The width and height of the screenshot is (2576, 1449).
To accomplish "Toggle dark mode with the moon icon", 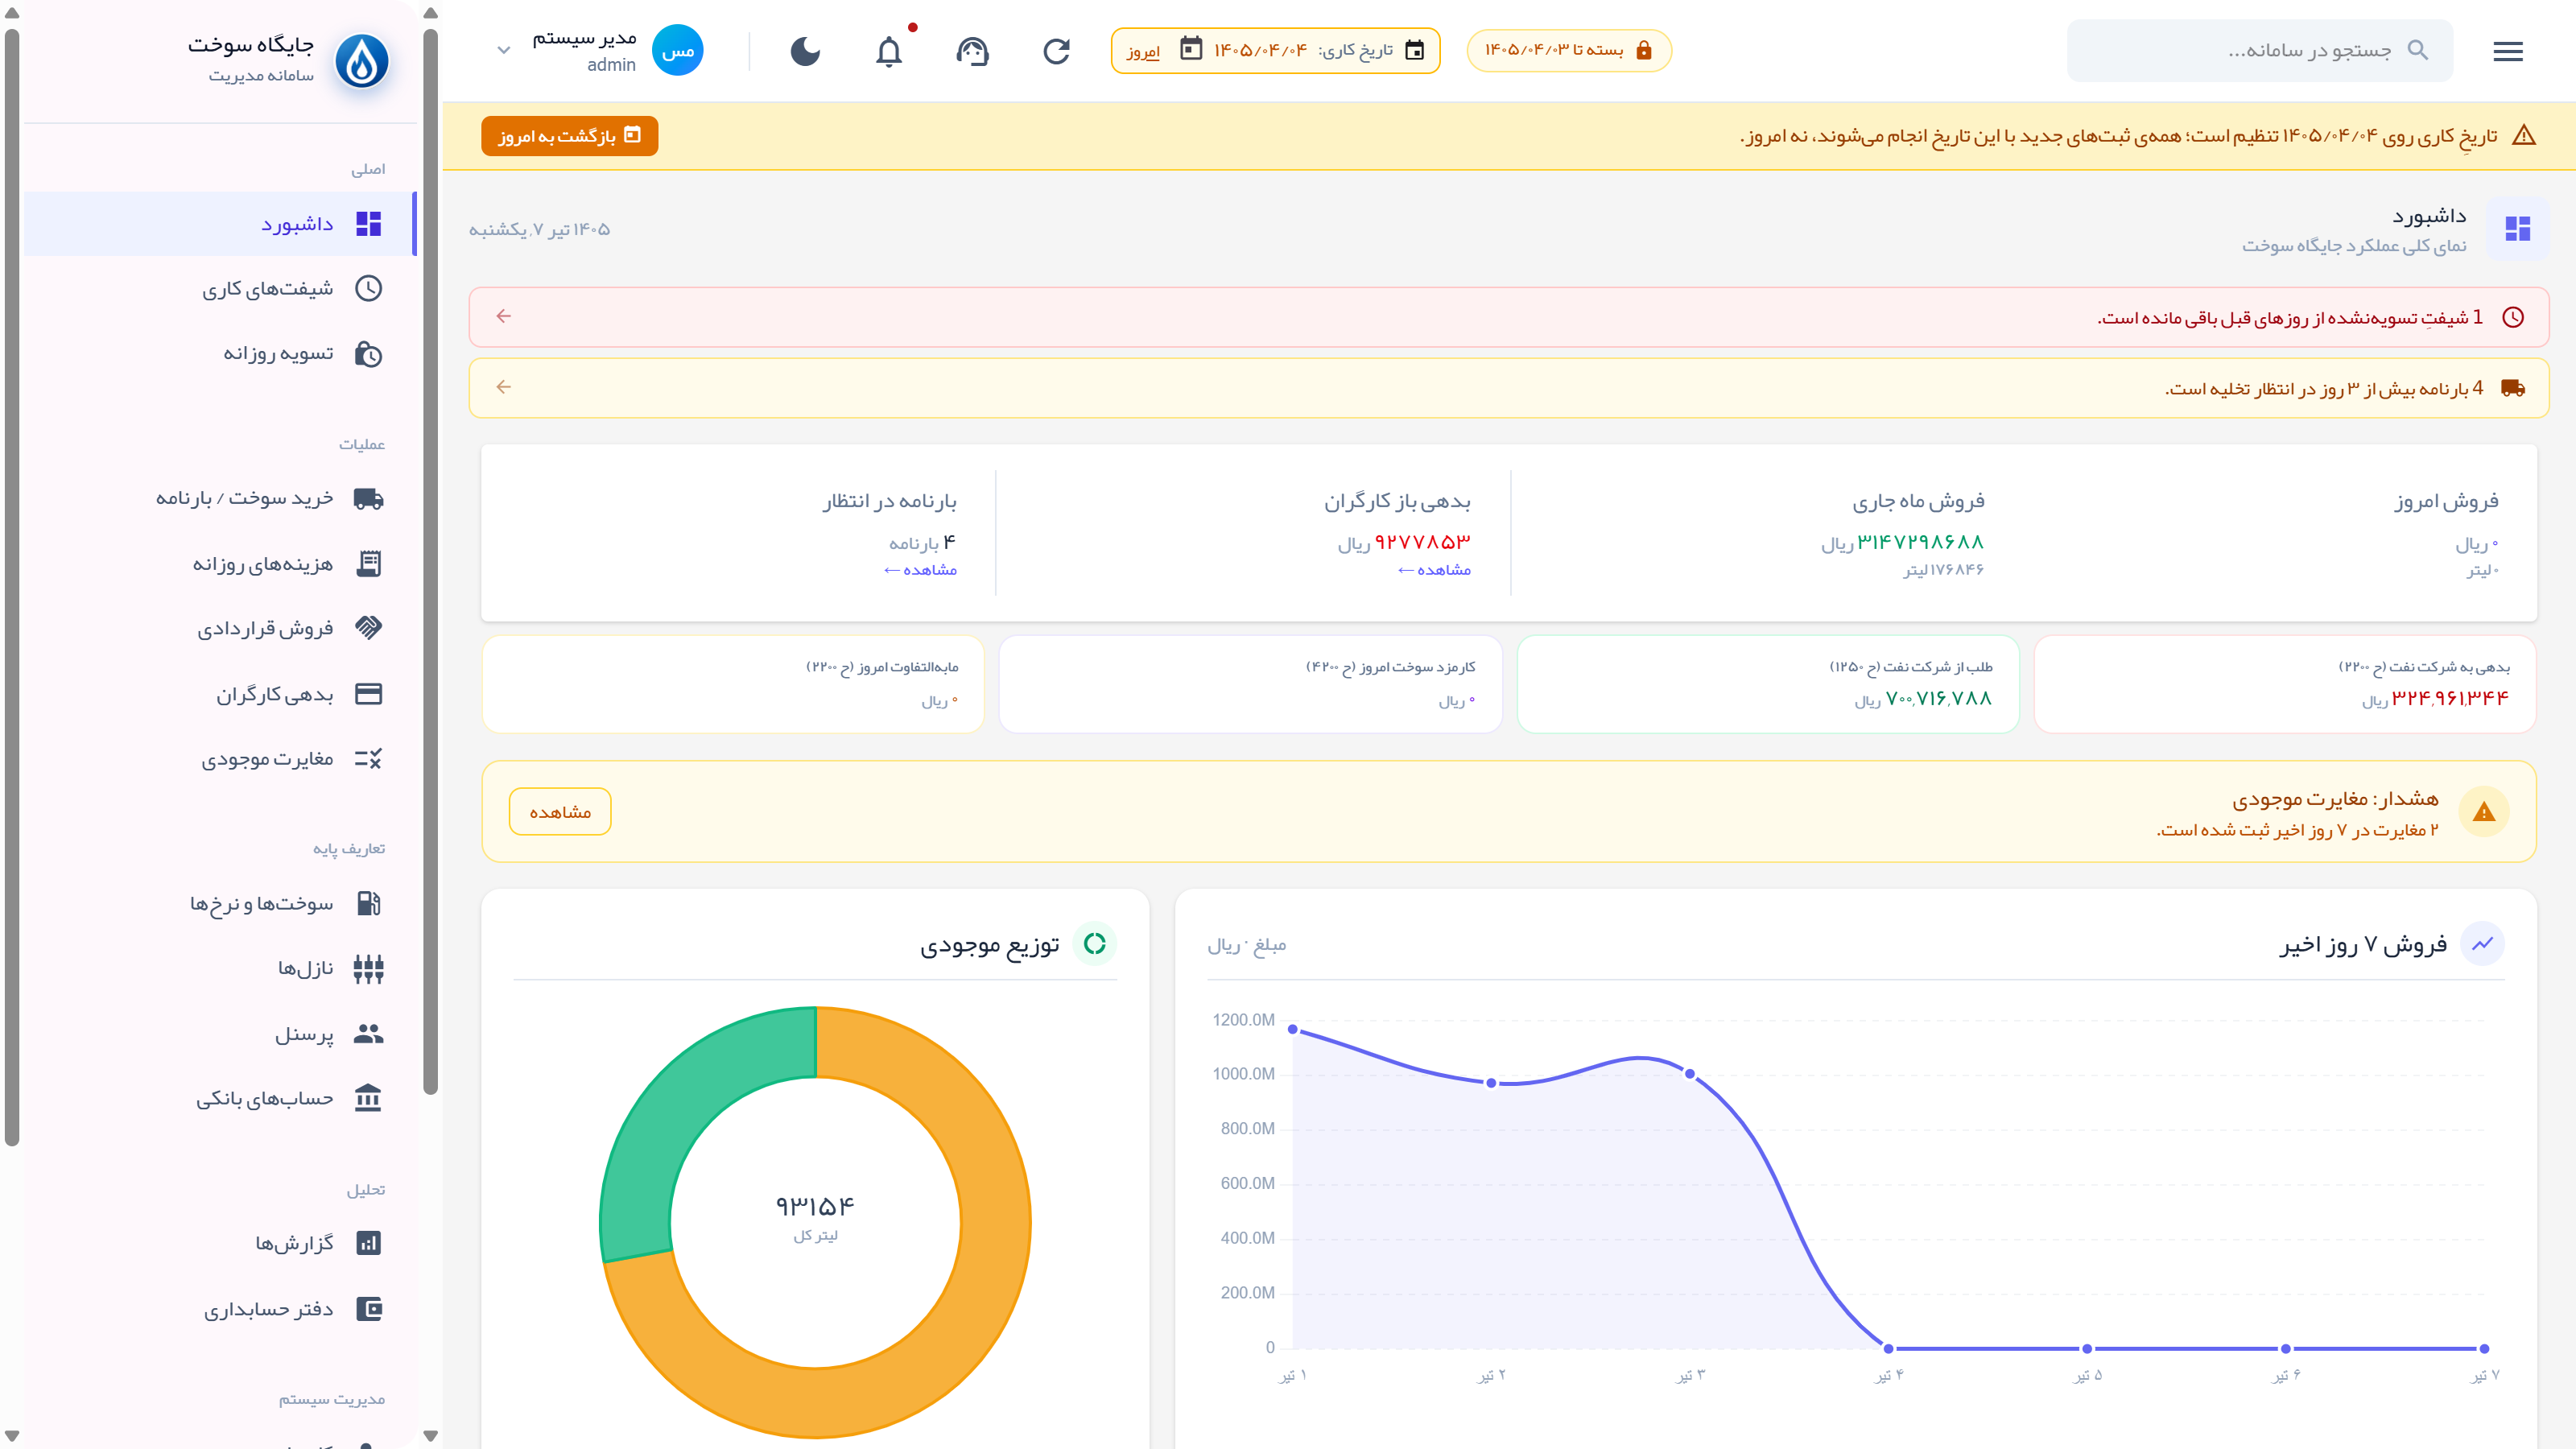I will point(805,51).
